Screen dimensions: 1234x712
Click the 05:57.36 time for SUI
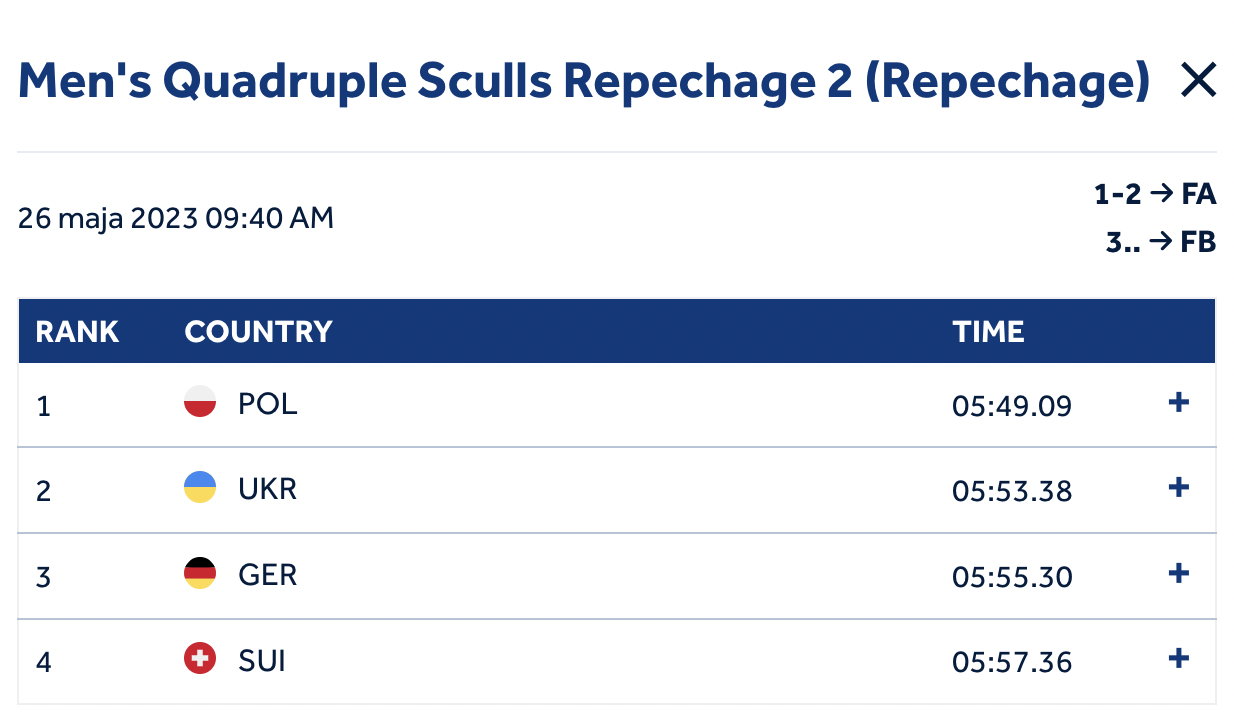pyautogui.click(x=1012, y=662)
